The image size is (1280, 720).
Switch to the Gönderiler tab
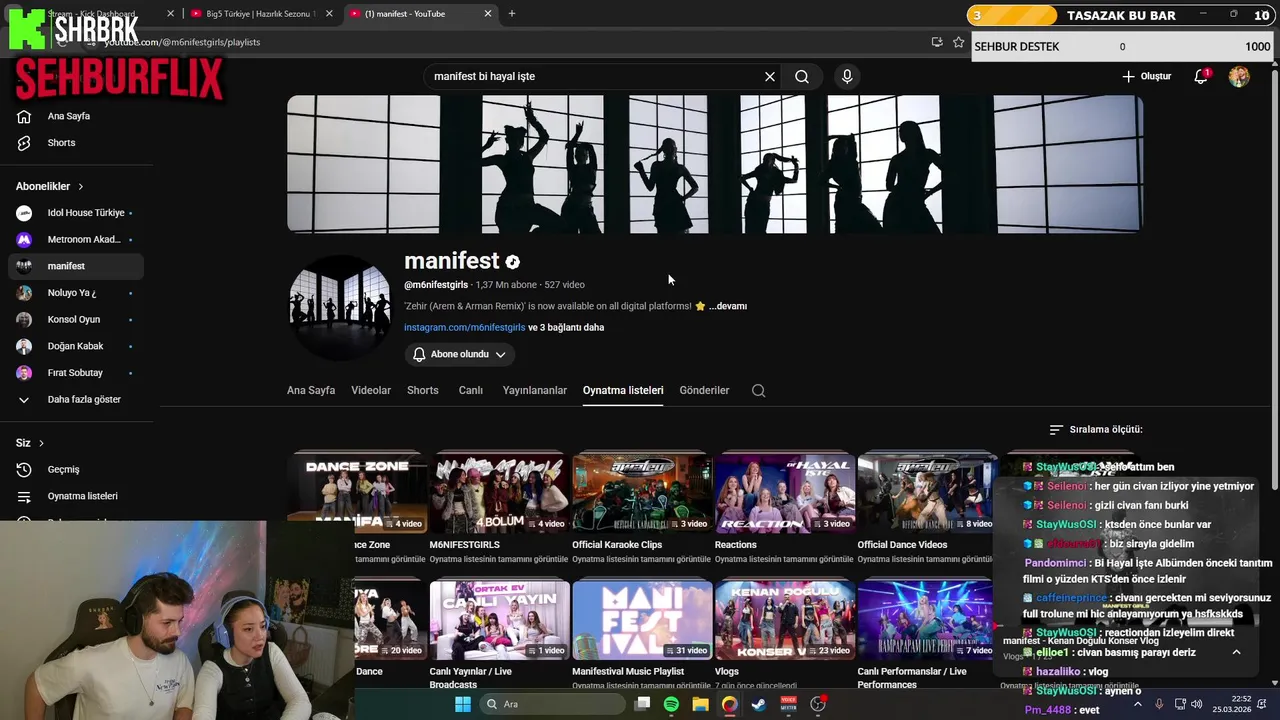tap(704, 390)
